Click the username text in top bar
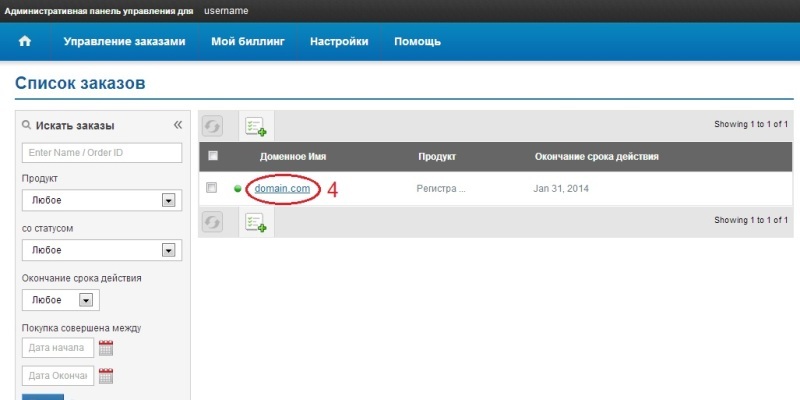The image size is (800, 400). tap(226, 11)
